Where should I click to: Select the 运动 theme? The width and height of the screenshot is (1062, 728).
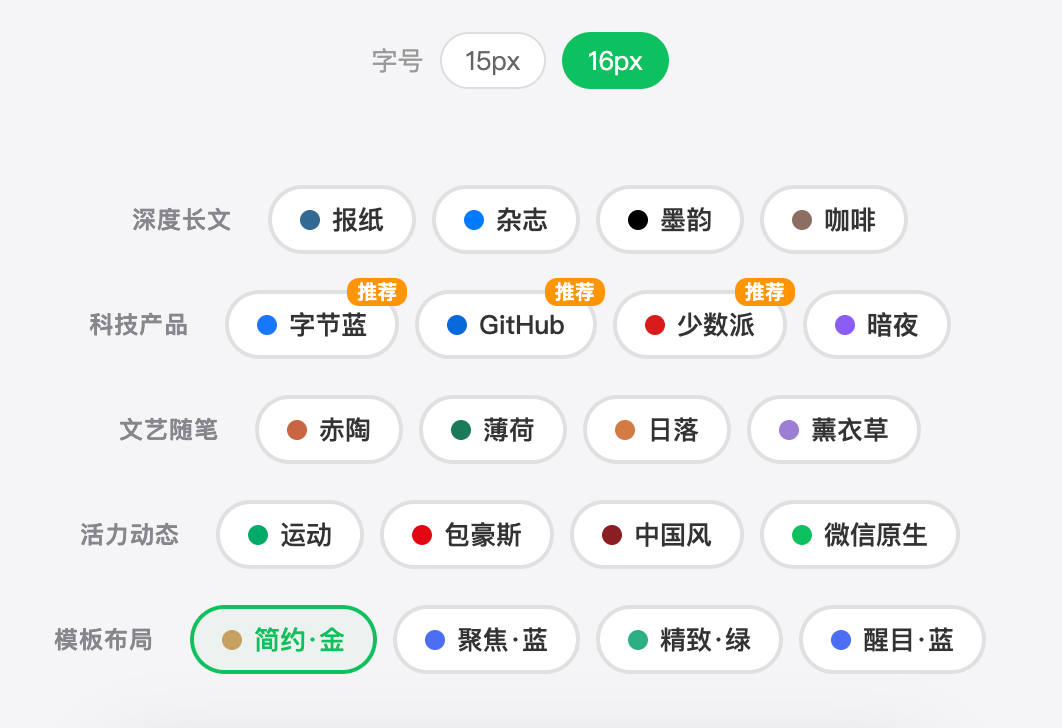(x=290, y=535)
